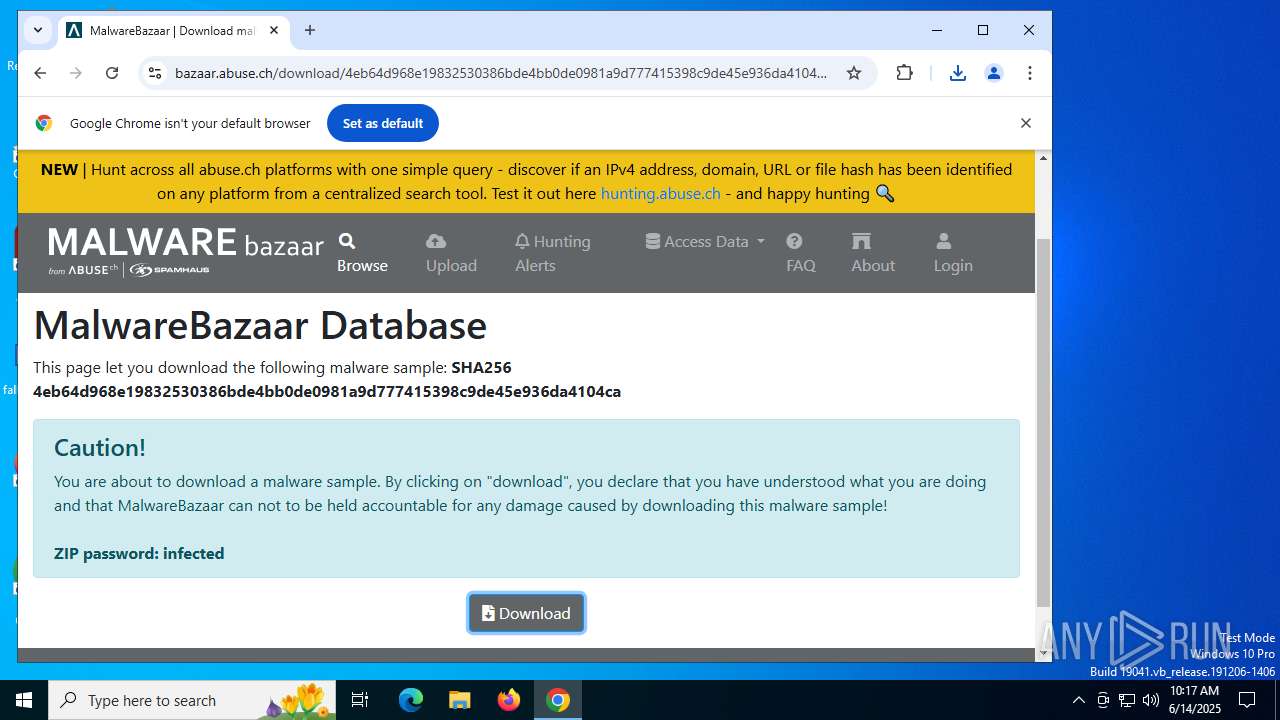Close the MalwareBazaar tab

click(274, 31)
